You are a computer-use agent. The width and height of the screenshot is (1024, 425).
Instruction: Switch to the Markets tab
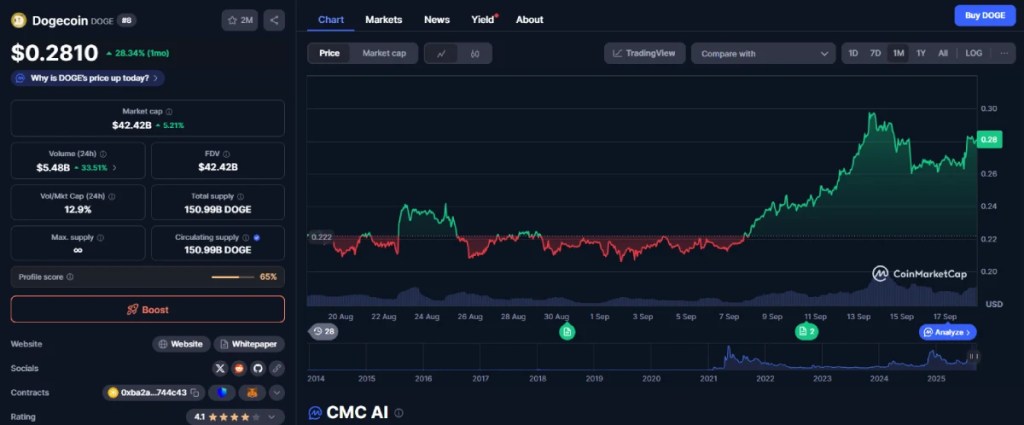coord(384,19)
